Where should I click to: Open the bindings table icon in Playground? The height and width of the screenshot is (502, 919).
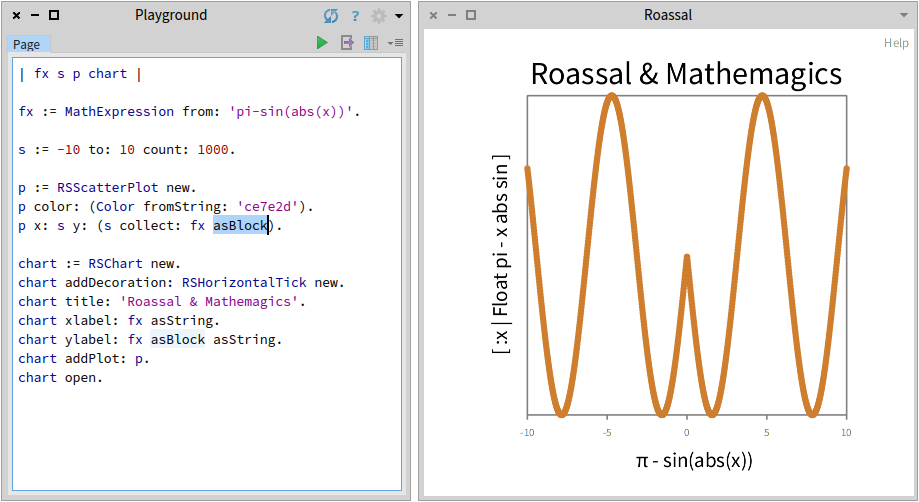tap(371, 43)
